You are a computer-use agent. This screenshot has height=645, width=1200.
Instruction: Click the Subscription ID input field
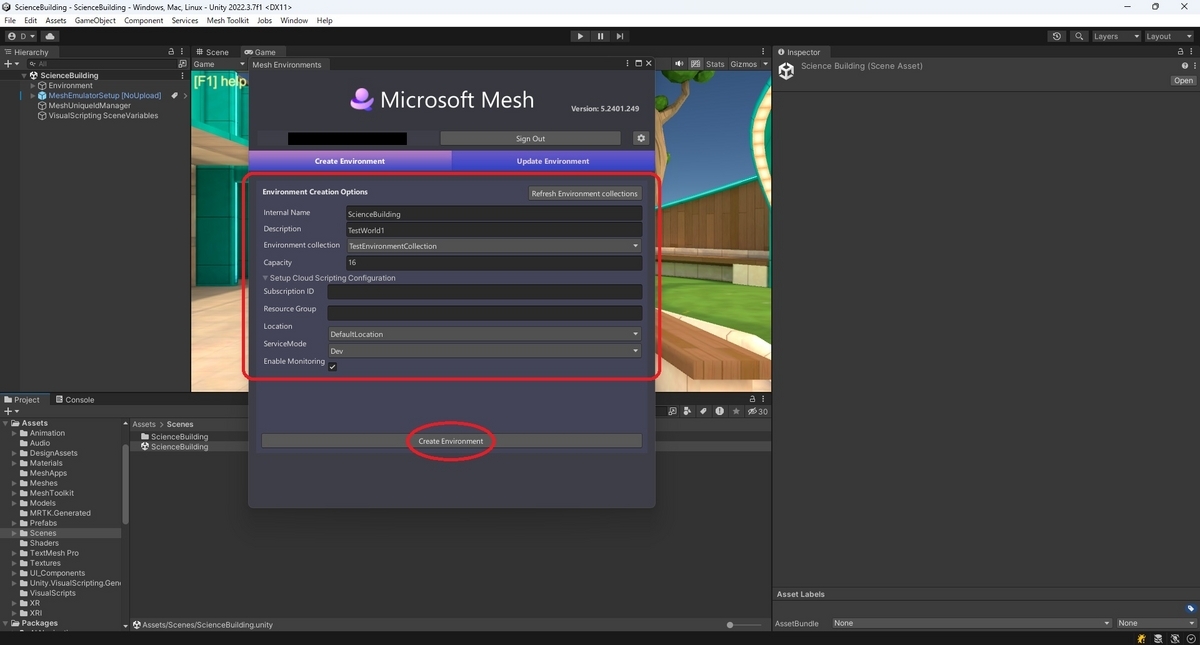[485, 292]
